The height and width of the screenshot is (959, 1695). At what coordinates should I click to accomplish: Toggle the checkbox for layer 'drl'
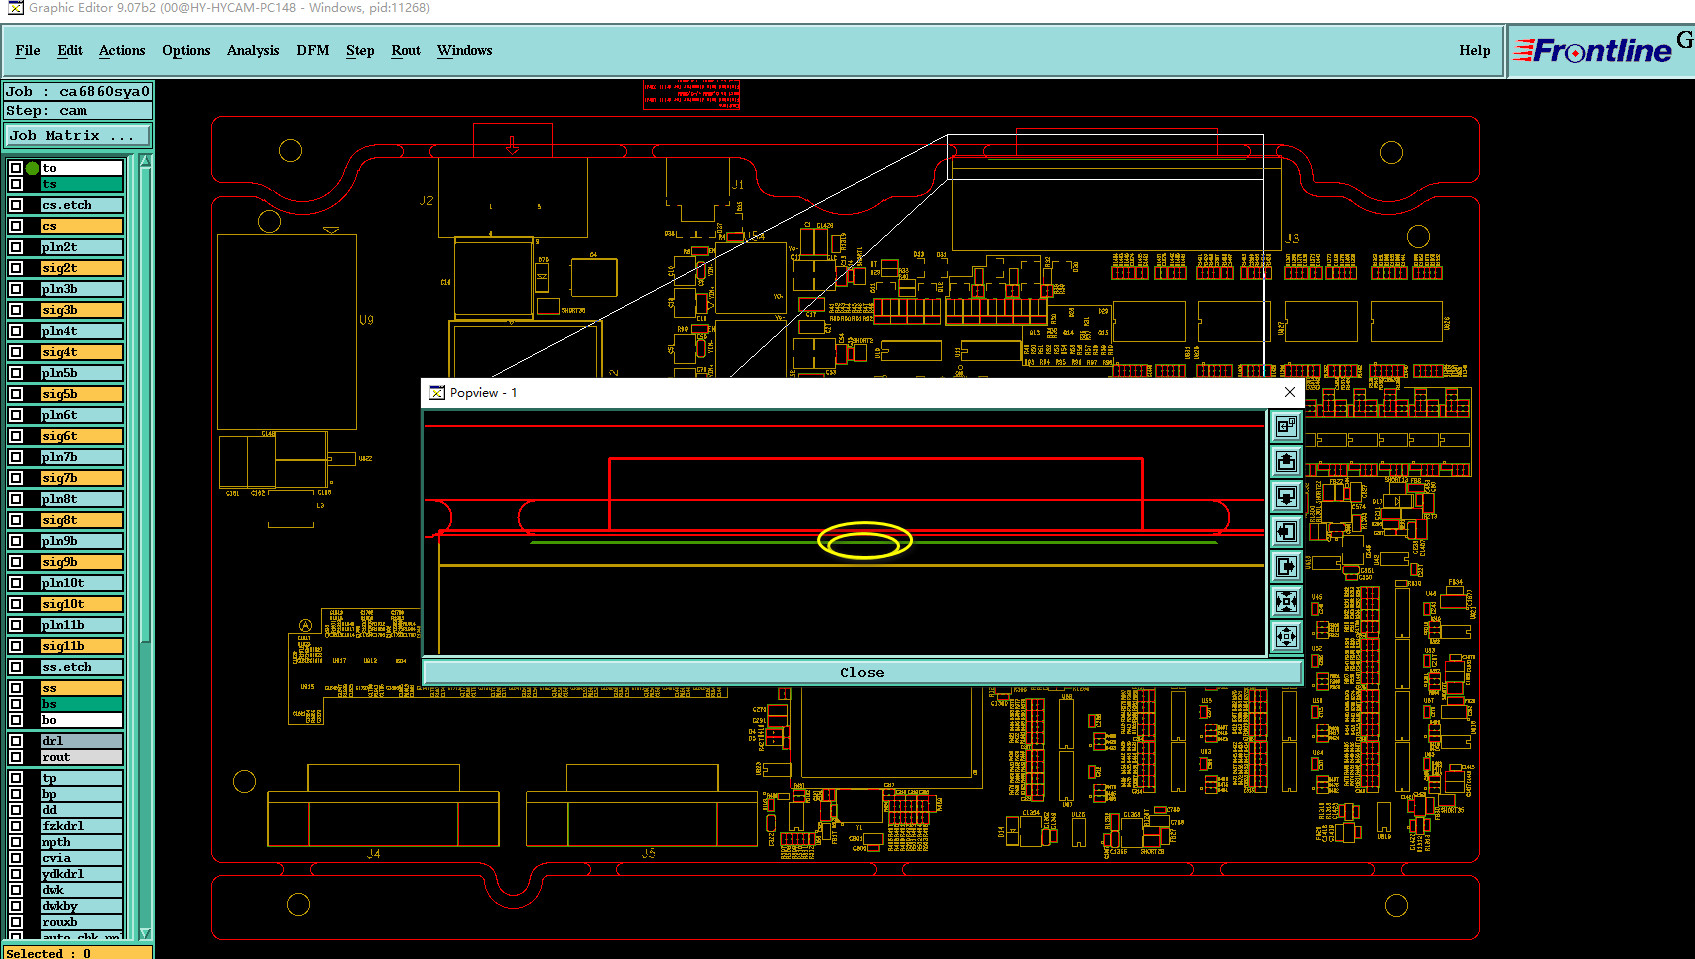pos(16,741)
